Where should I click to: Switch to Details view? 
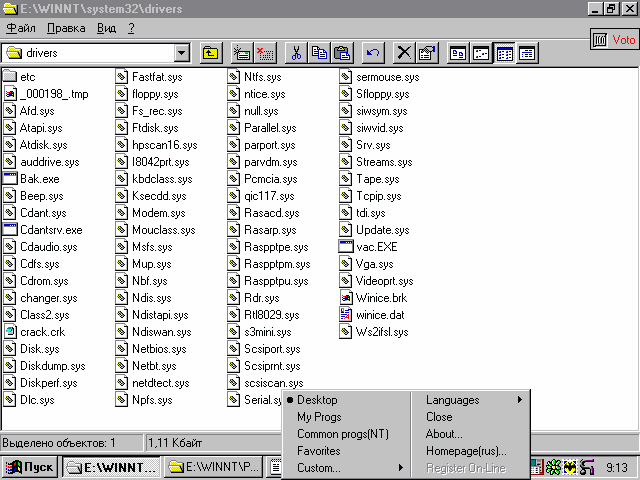coord(527,53)
